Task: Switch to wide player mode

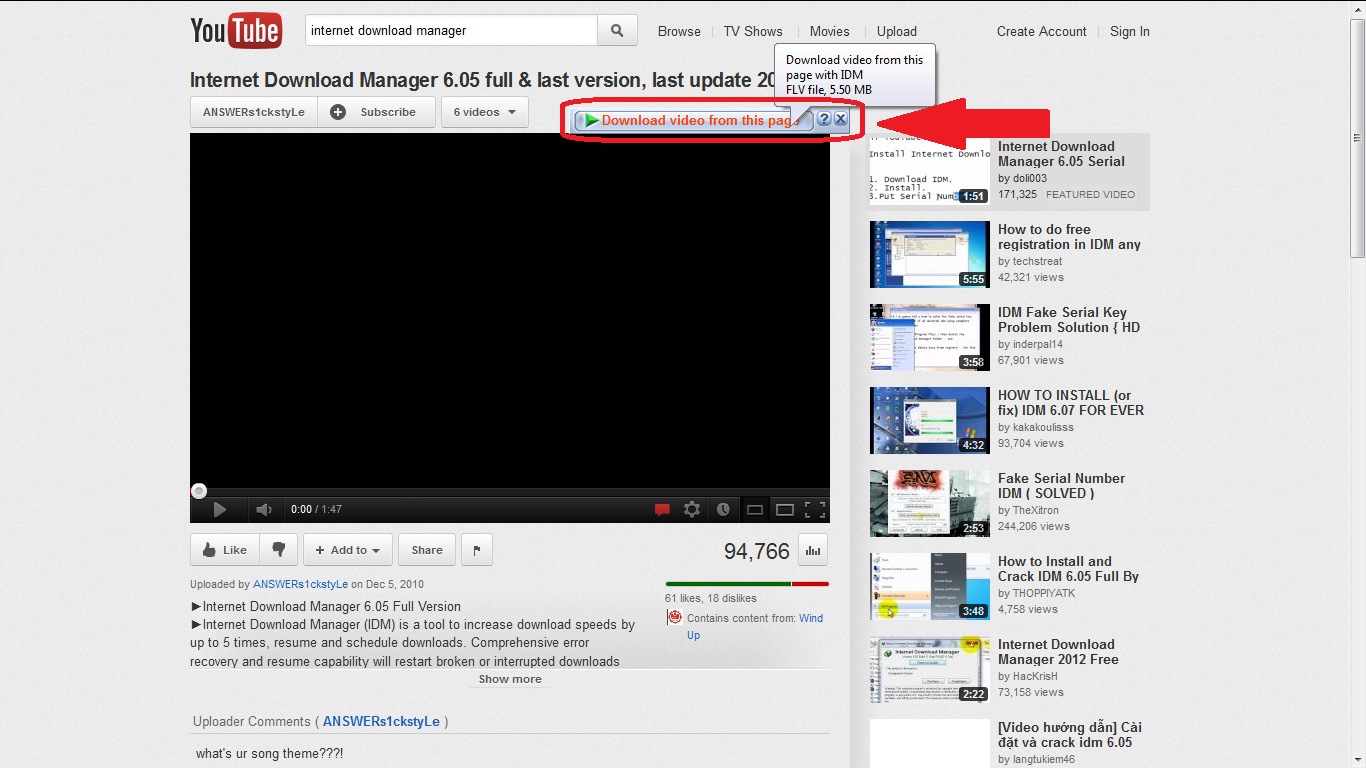Action: 784,509
